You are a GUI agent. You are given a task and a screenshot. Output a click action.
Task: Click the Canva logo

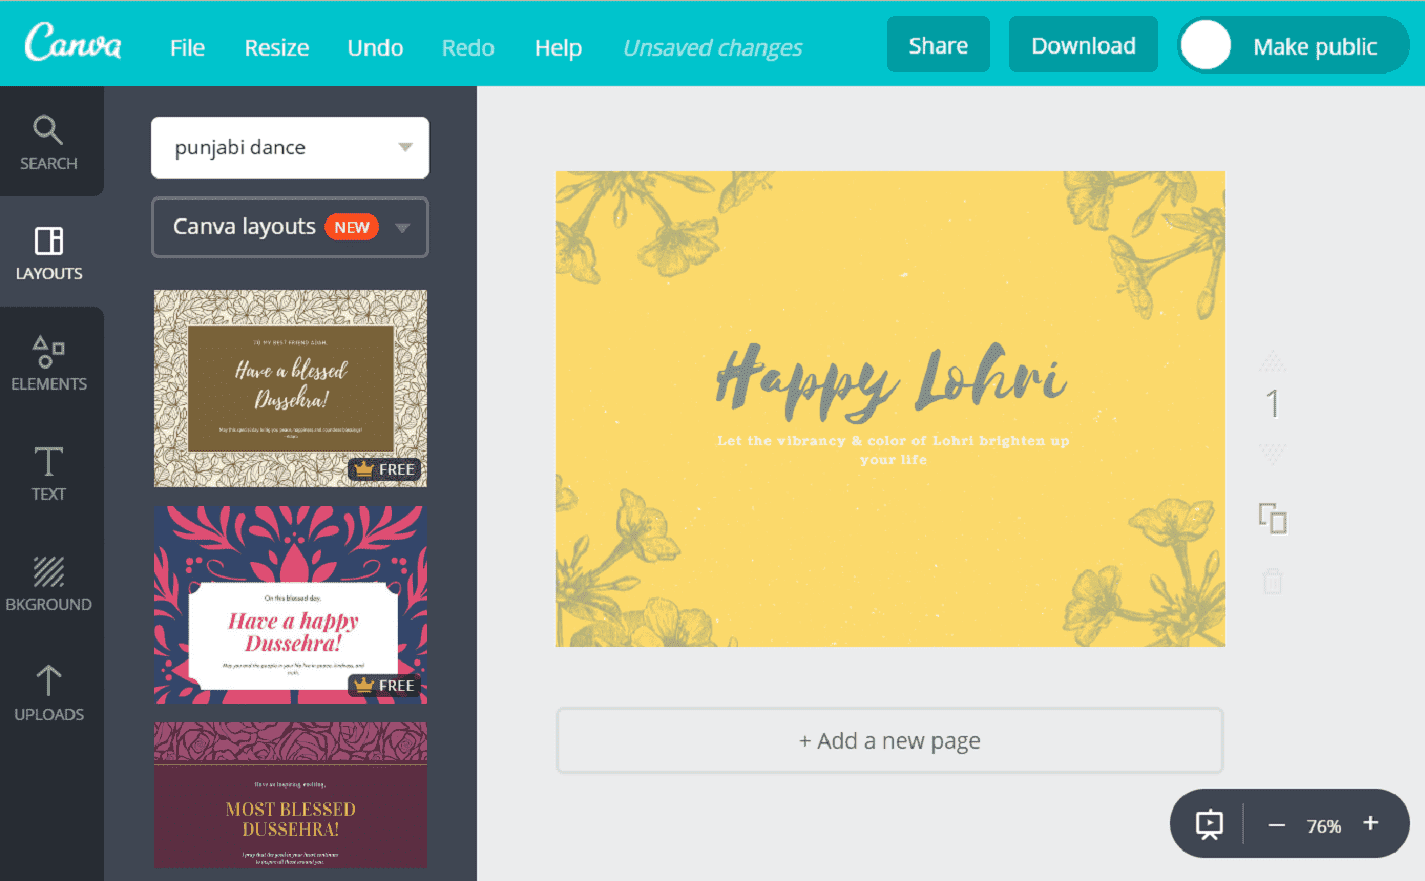coord(73,43)
